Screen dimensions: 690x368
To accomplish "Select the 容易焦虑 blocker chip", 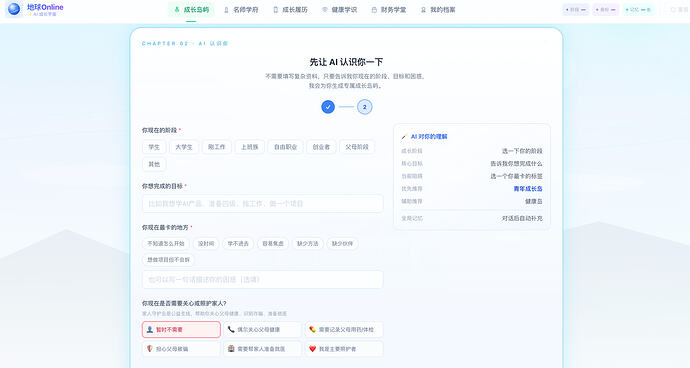I will 273,243.
